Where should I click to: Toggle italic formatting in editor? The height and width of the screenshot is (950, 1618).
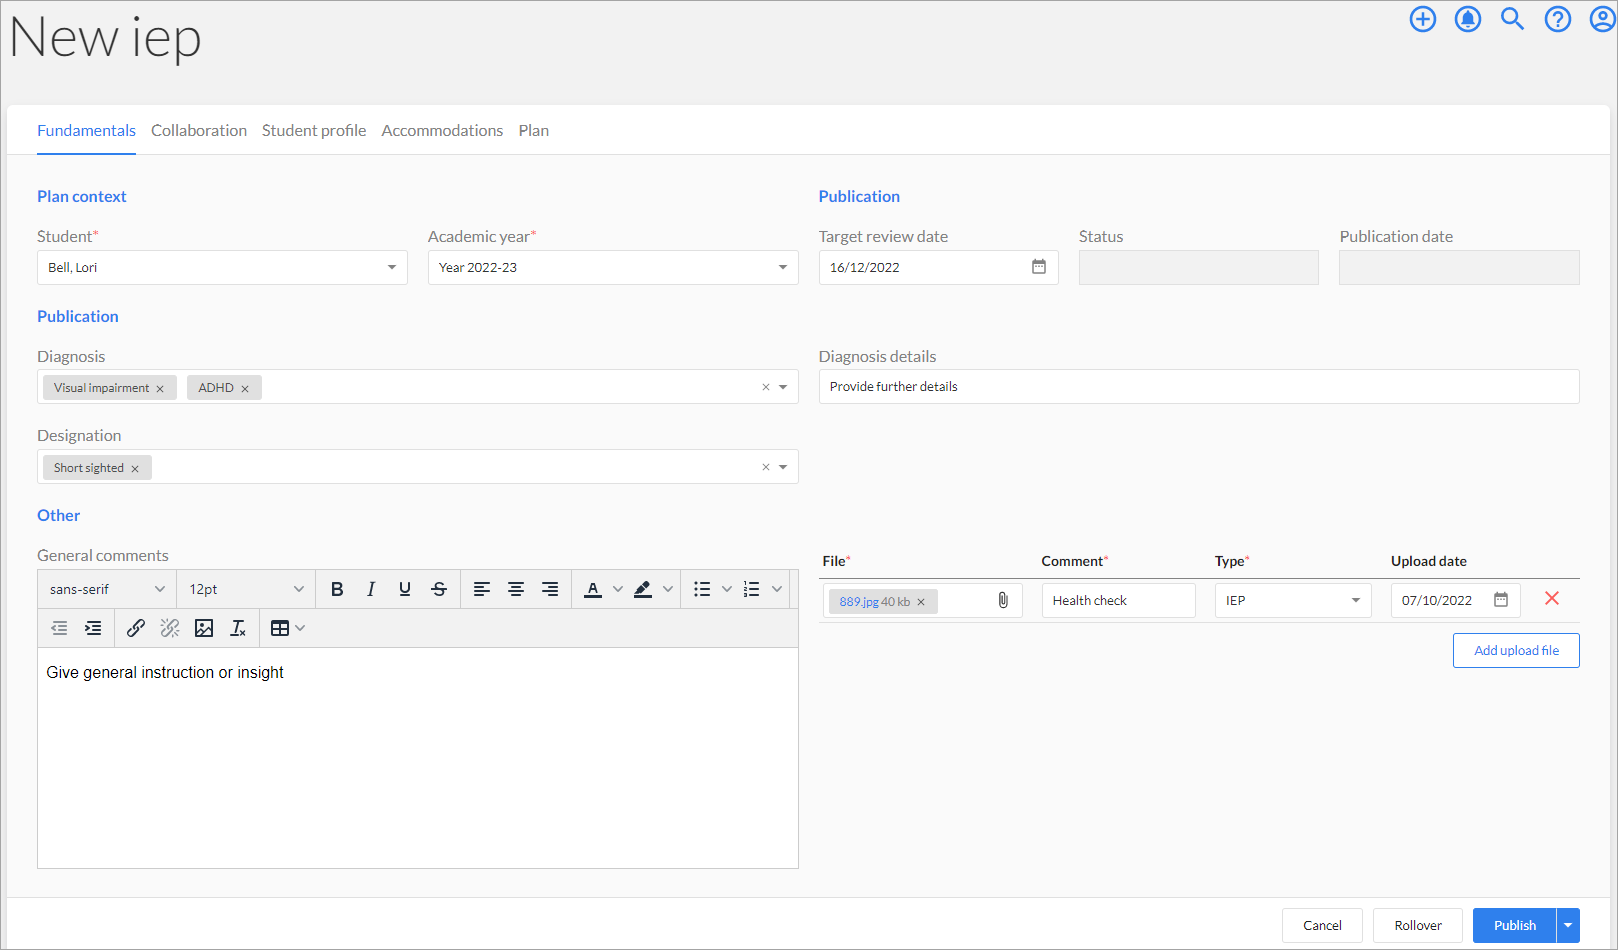coord(371,589)
